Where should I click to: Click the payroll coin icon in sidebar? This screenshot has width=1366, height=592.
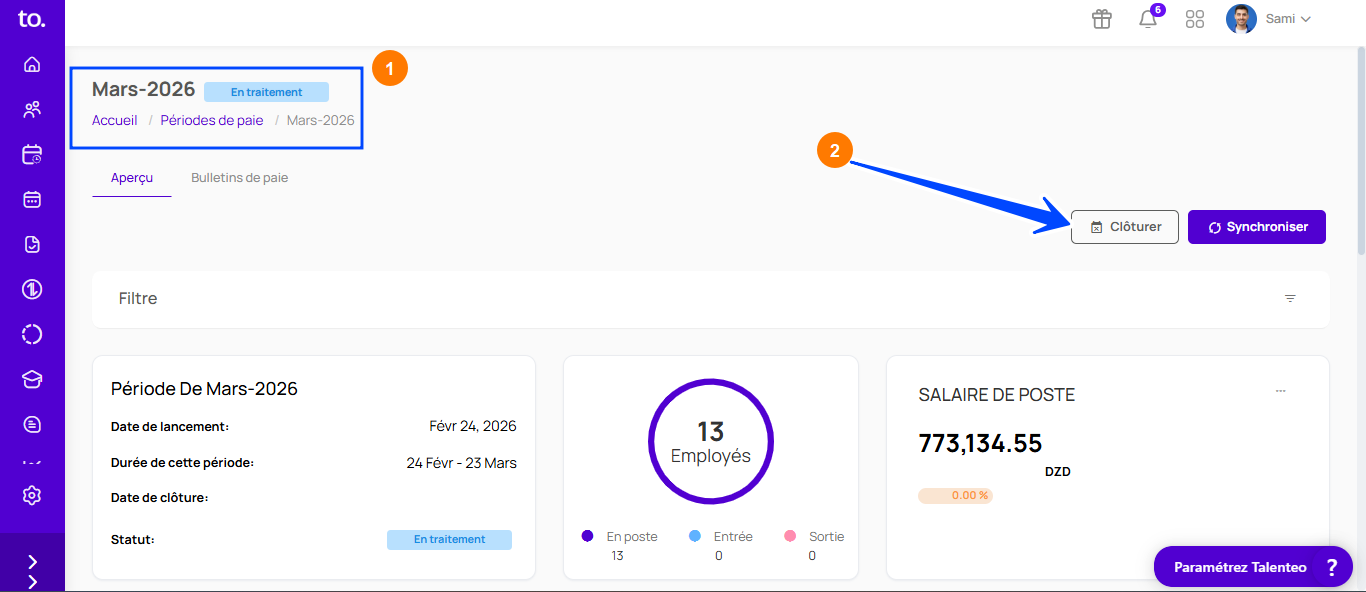click(32, 290)
